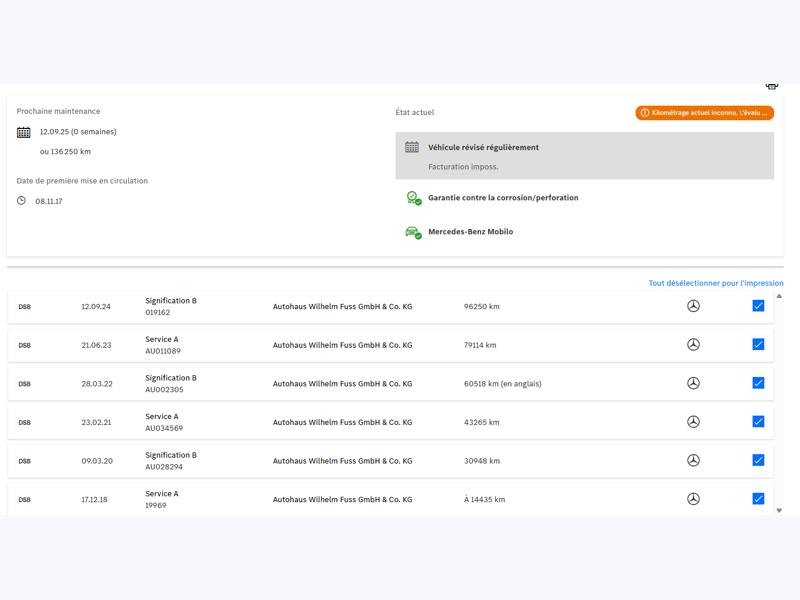Click Mercedes star logo in 17.12.18 row

693,499
